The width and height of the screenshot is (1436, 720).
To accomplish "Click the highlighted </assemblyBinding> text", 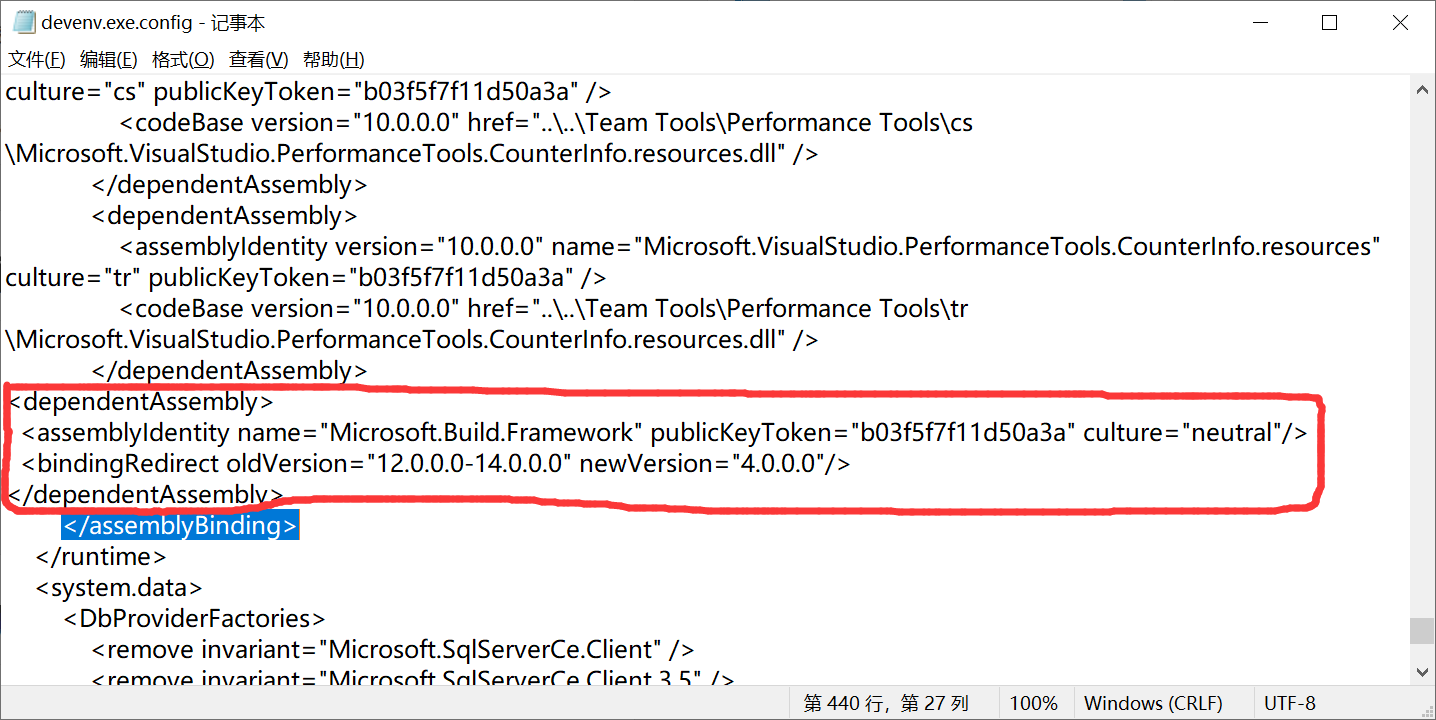I will click(x=180, y=526).
